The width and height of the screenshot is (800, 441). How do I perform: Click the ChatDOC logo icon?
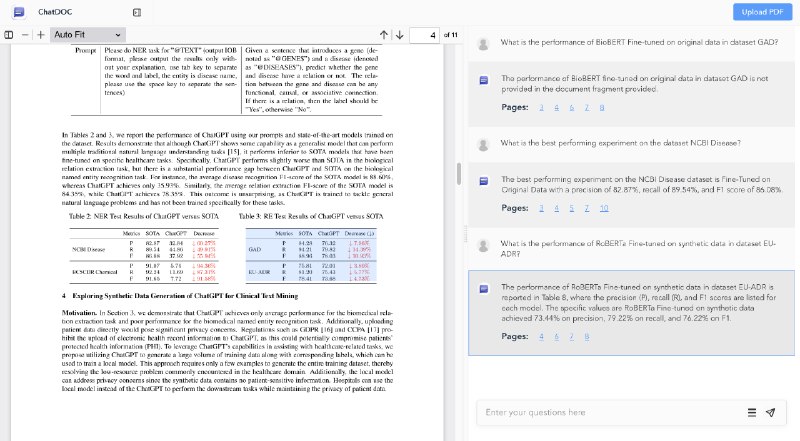[19, 12]
